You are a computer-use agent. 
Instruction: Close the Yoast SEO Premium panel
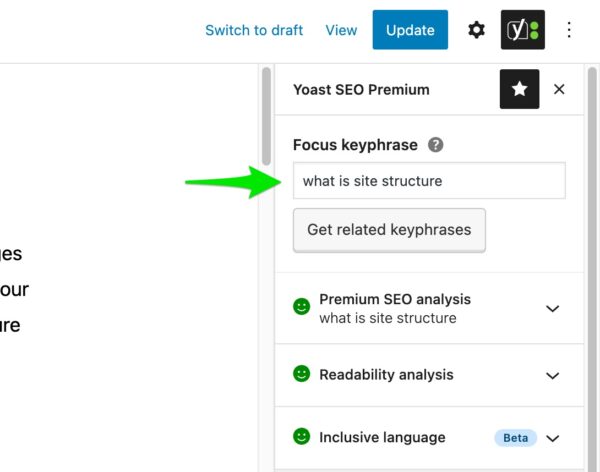pos(559,89)
